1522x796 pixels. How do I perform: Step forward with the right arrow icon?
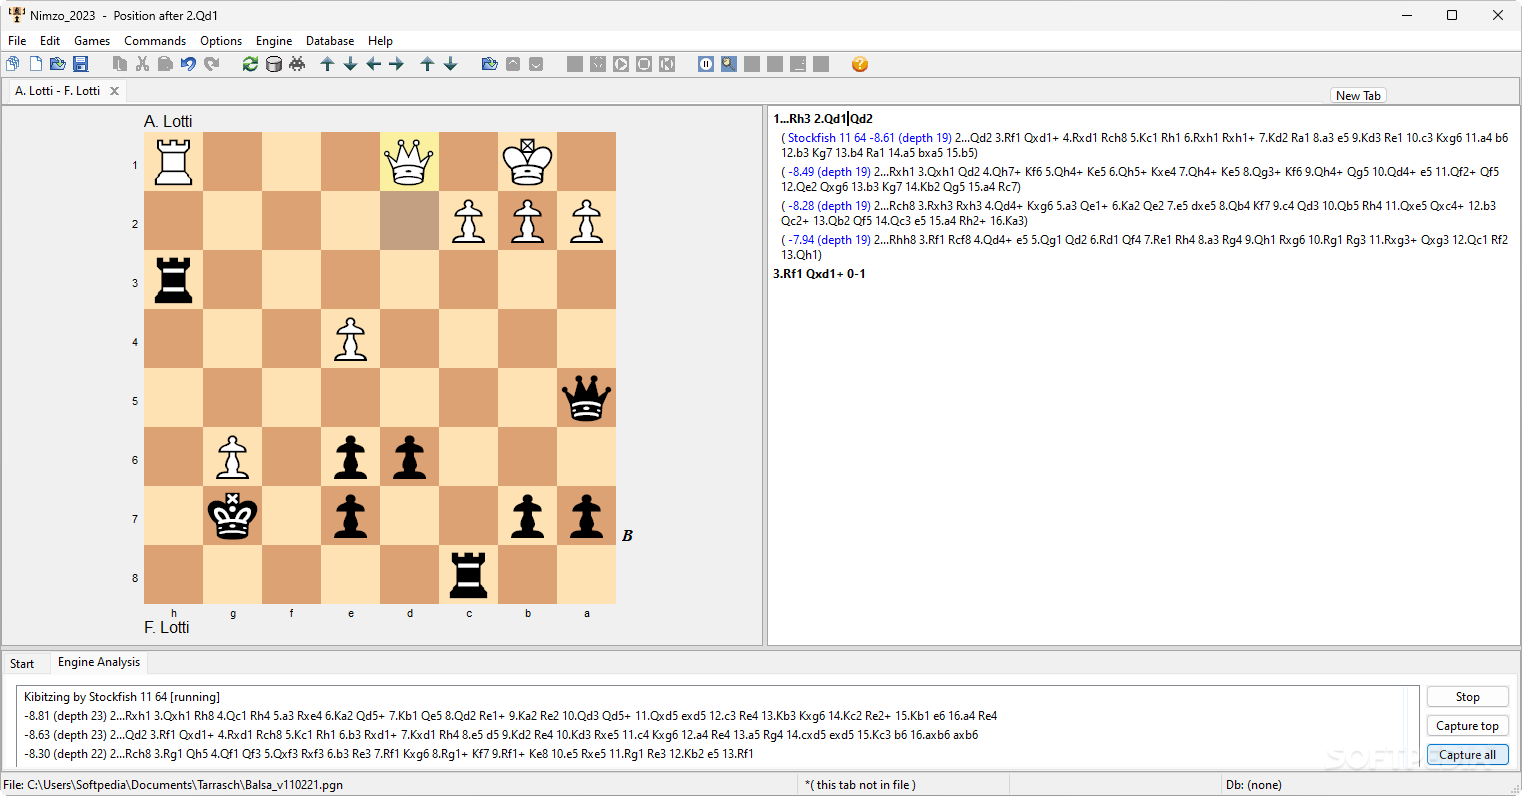(x=396, y=64)
